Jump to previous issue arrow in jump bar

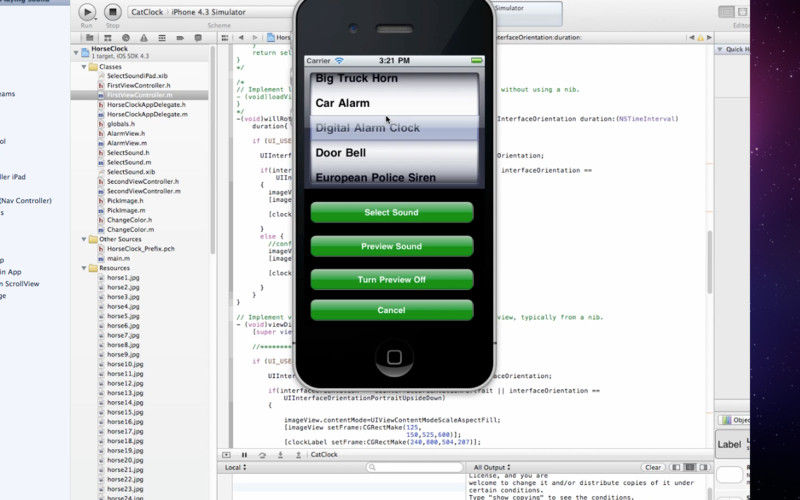[x=692, y=38]
